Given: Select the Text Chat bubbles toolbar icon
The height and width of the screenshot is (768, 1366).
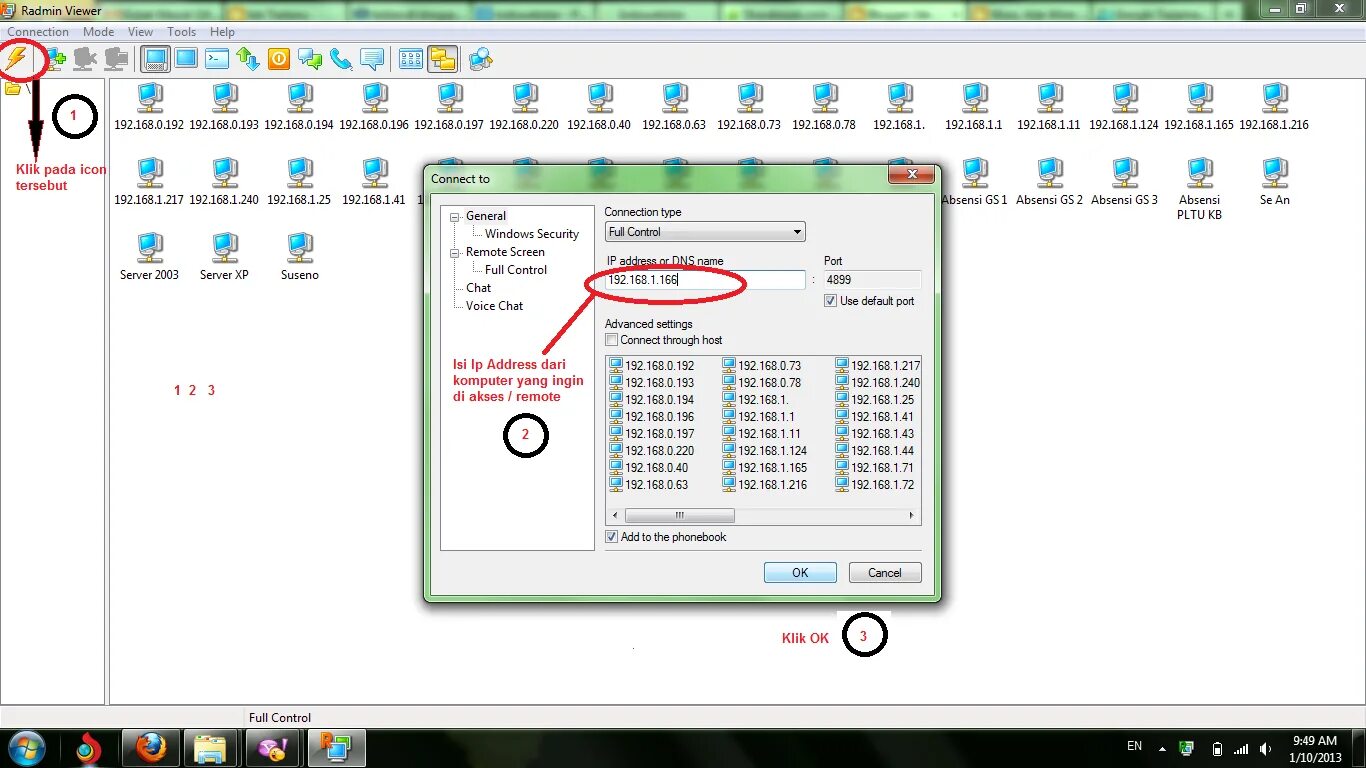Looking at the screenshot, I should coord(310,59).
